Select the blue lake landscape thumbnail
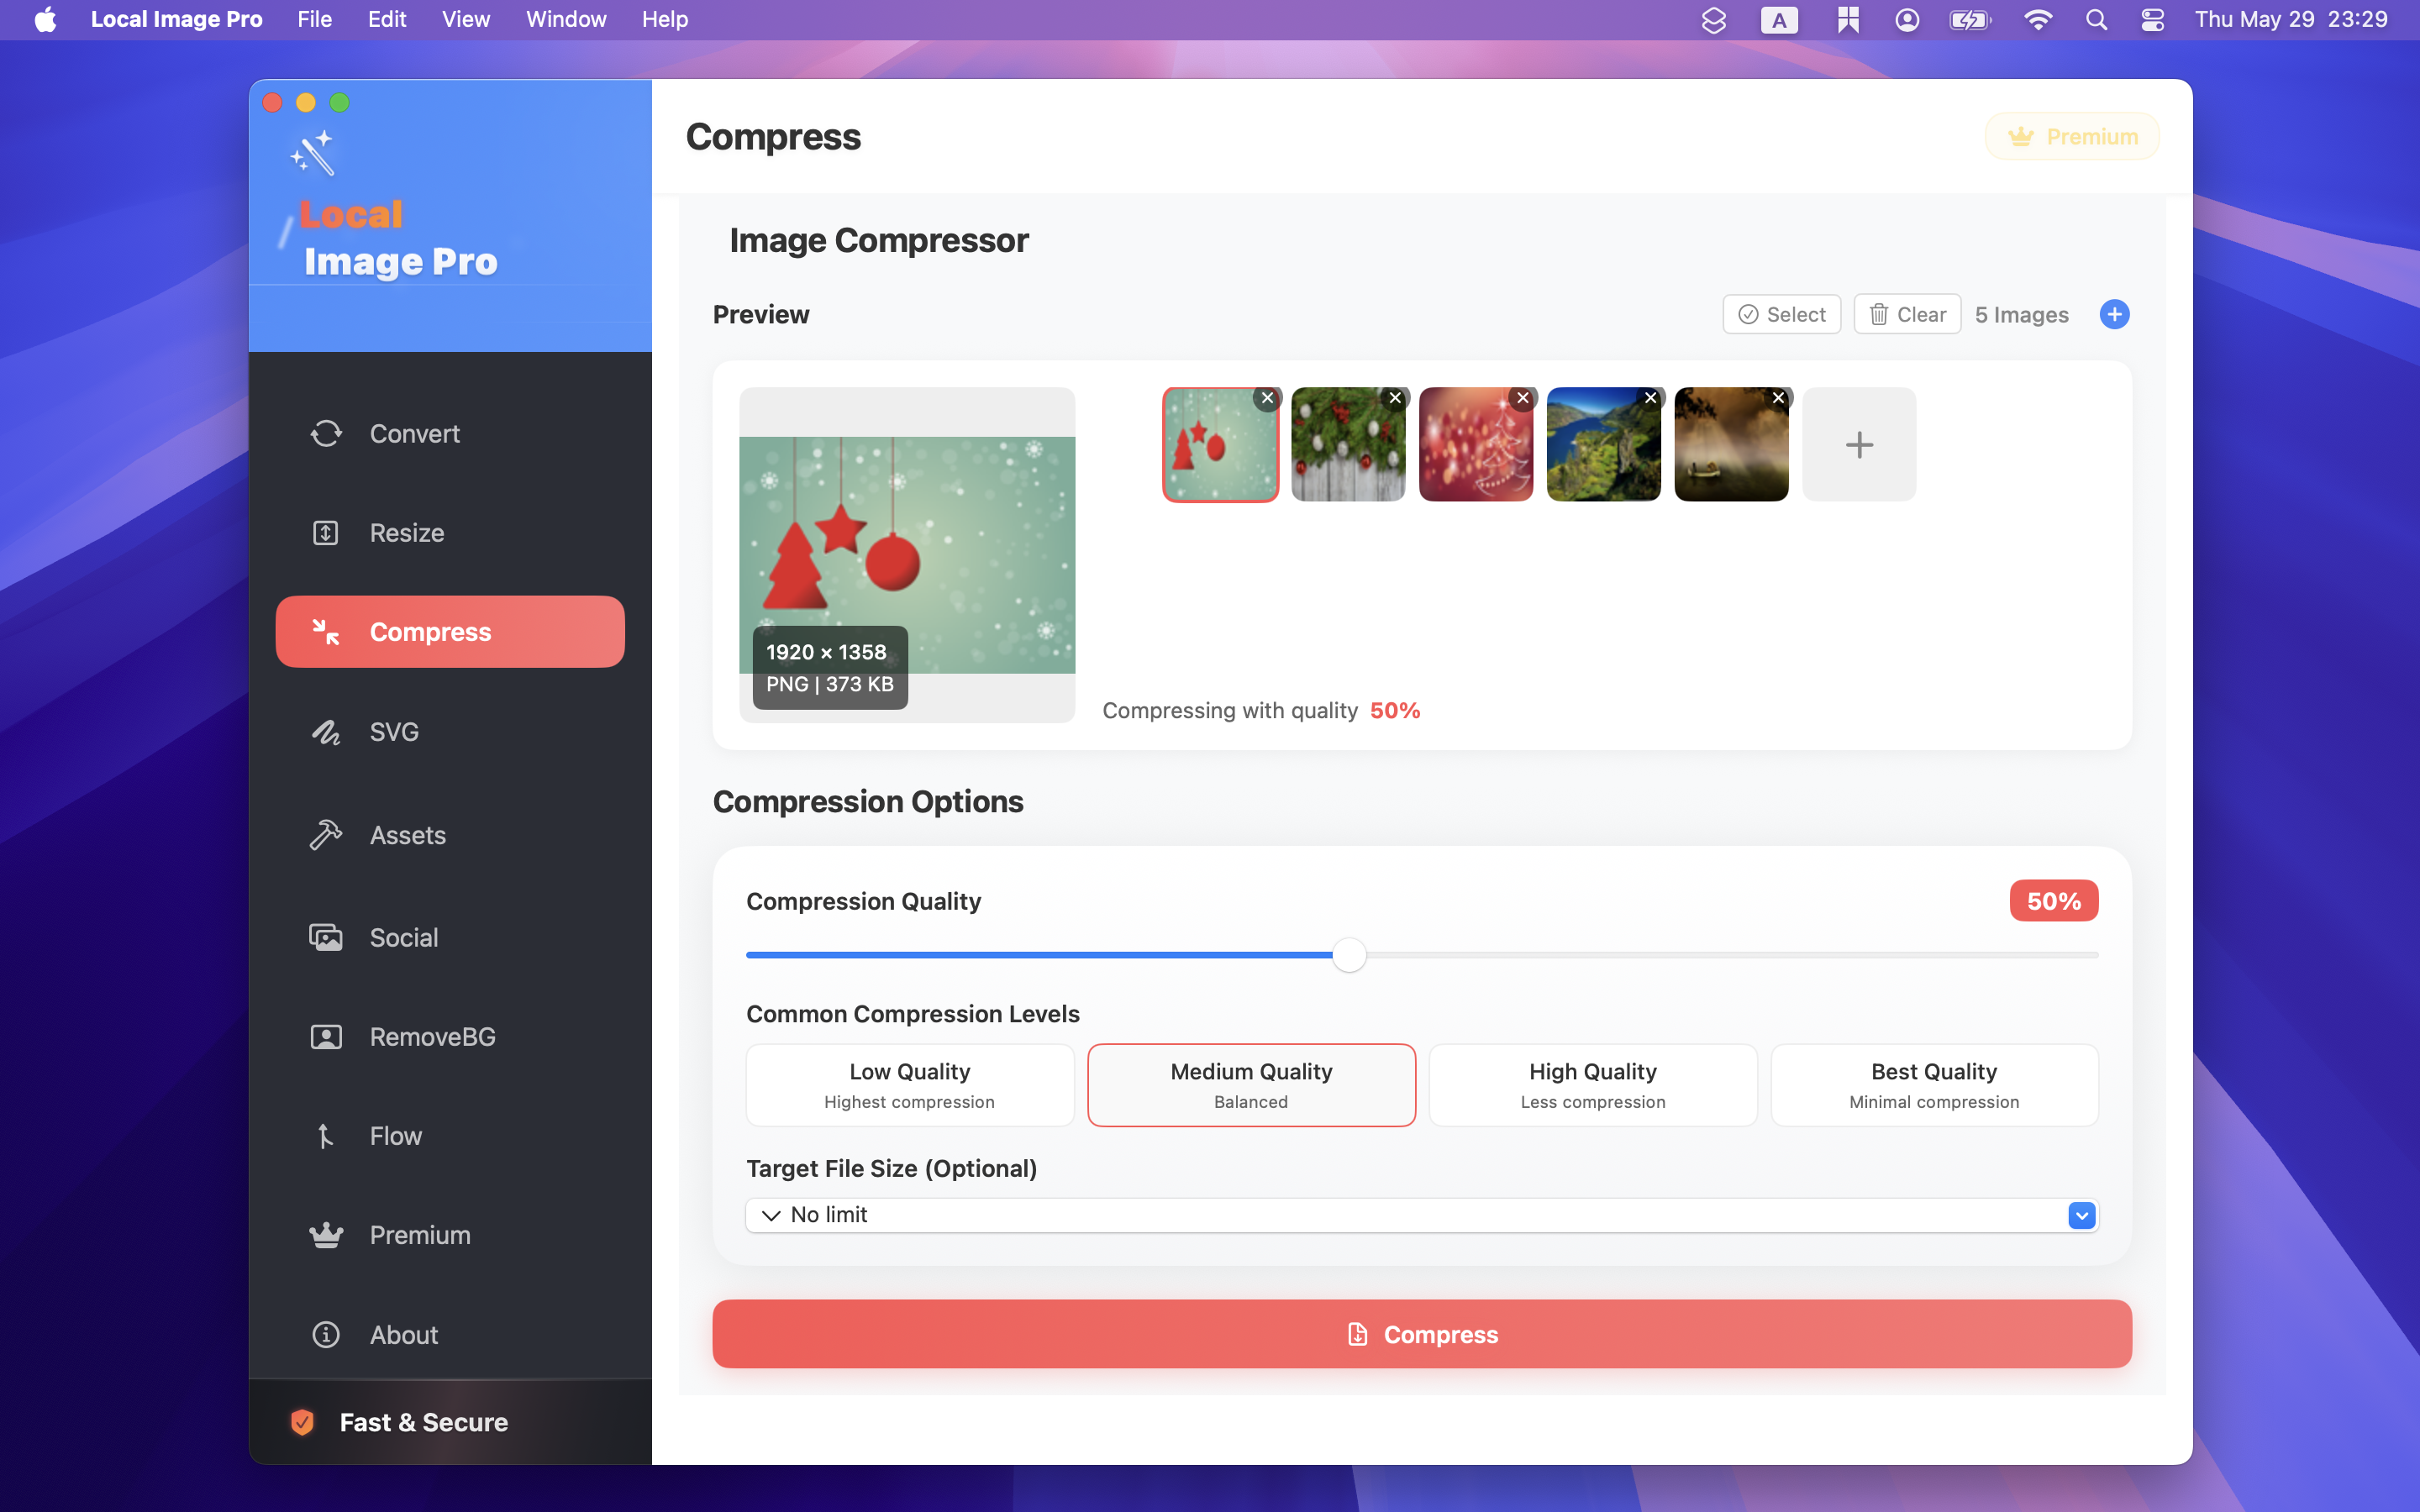2420x1512 pixels. click(x=1603, y=444)
